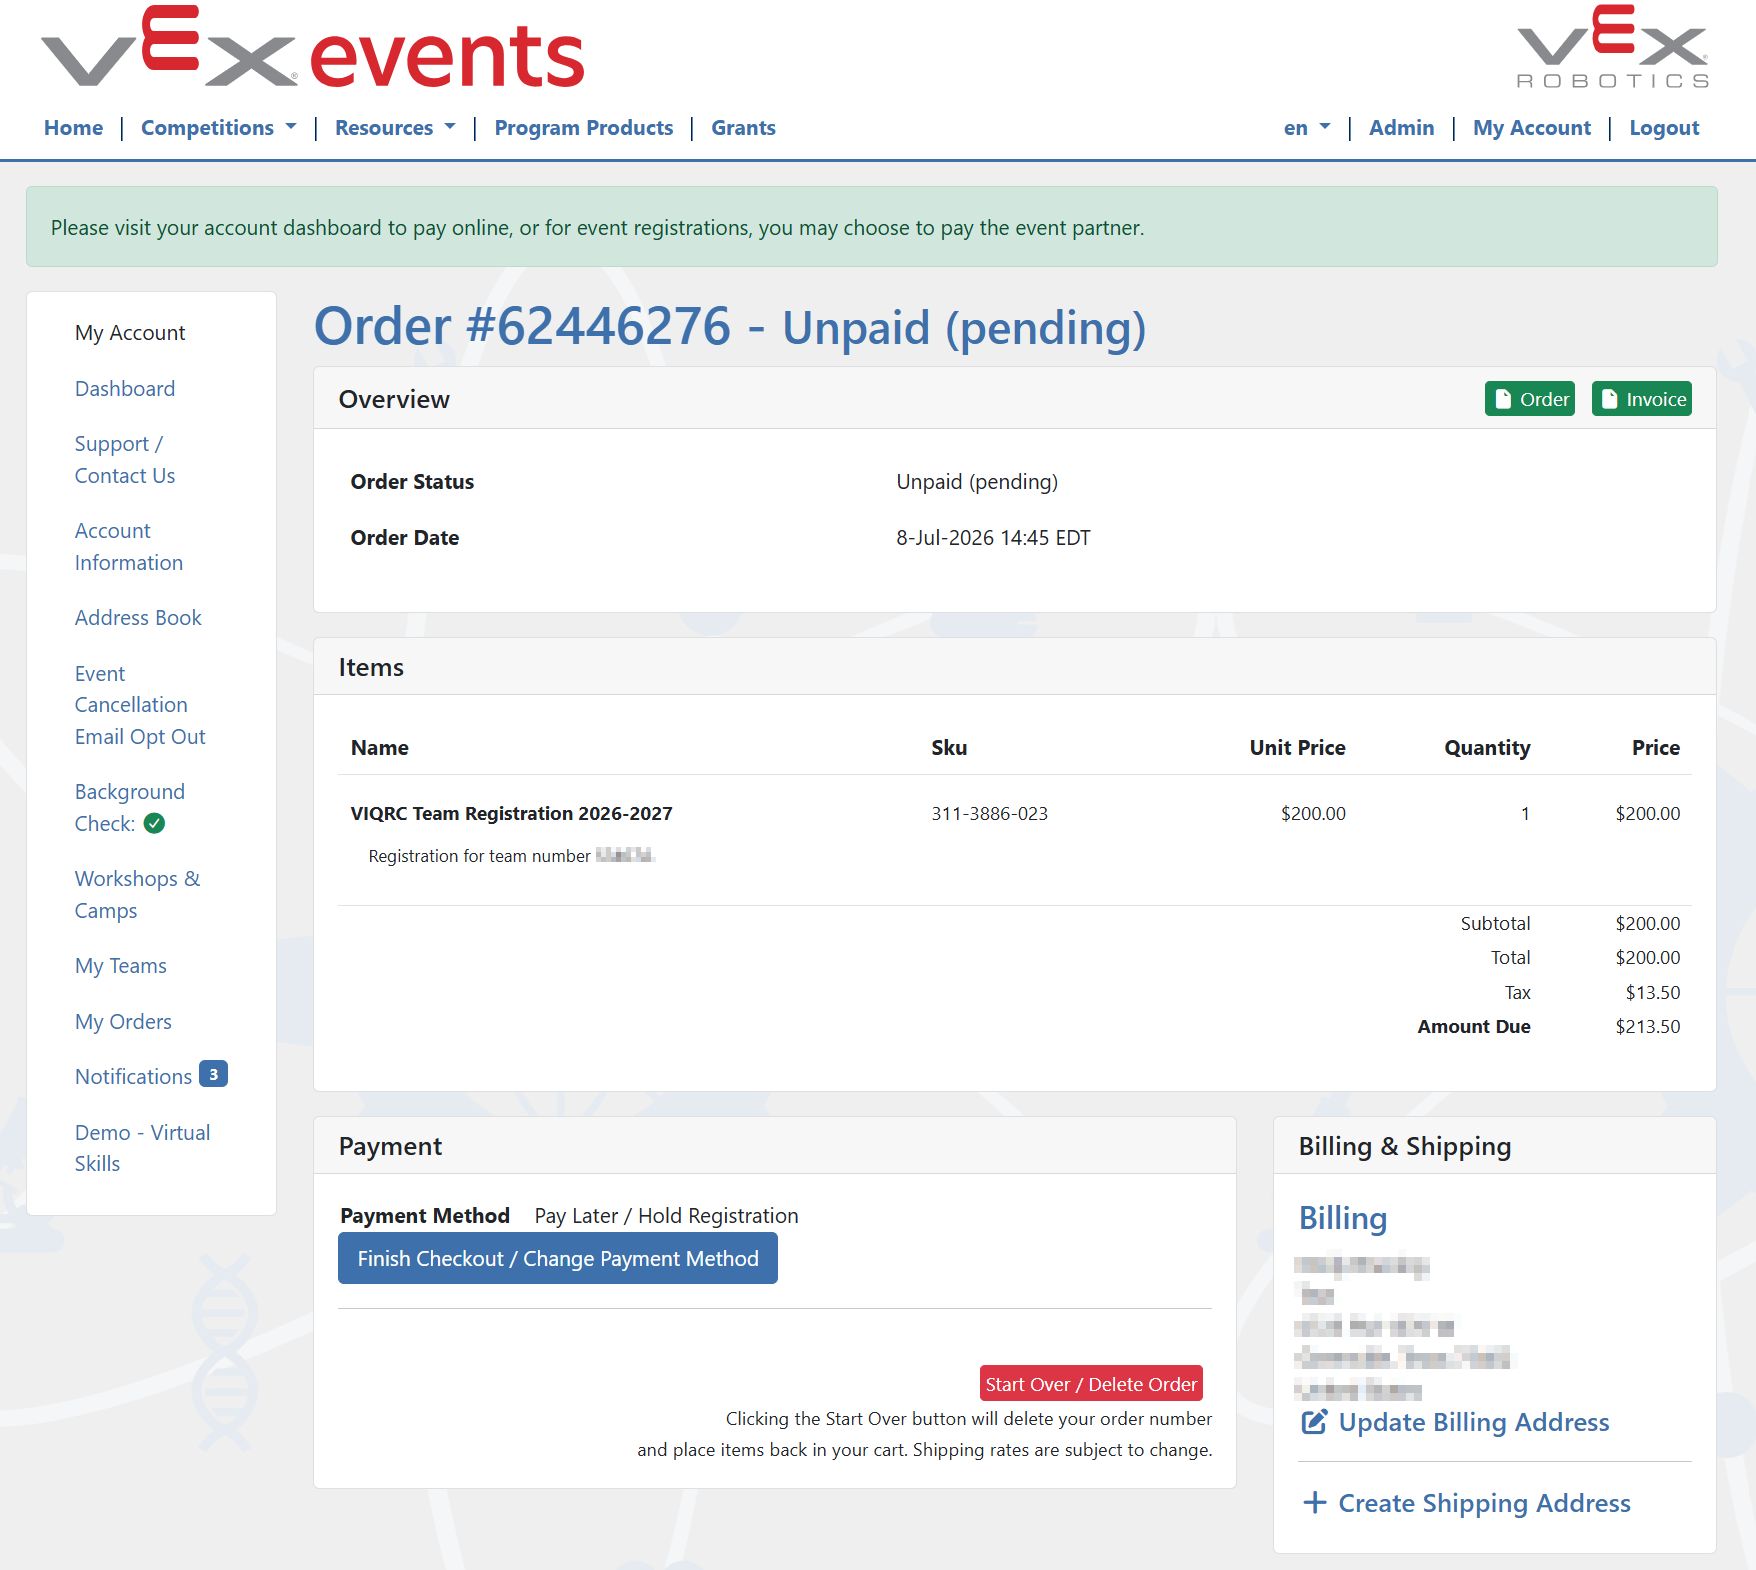1756x1570 pixels.
Task: Open Demo - Virtual Skills in sidebar
Action: click(x=142, y=1148)
